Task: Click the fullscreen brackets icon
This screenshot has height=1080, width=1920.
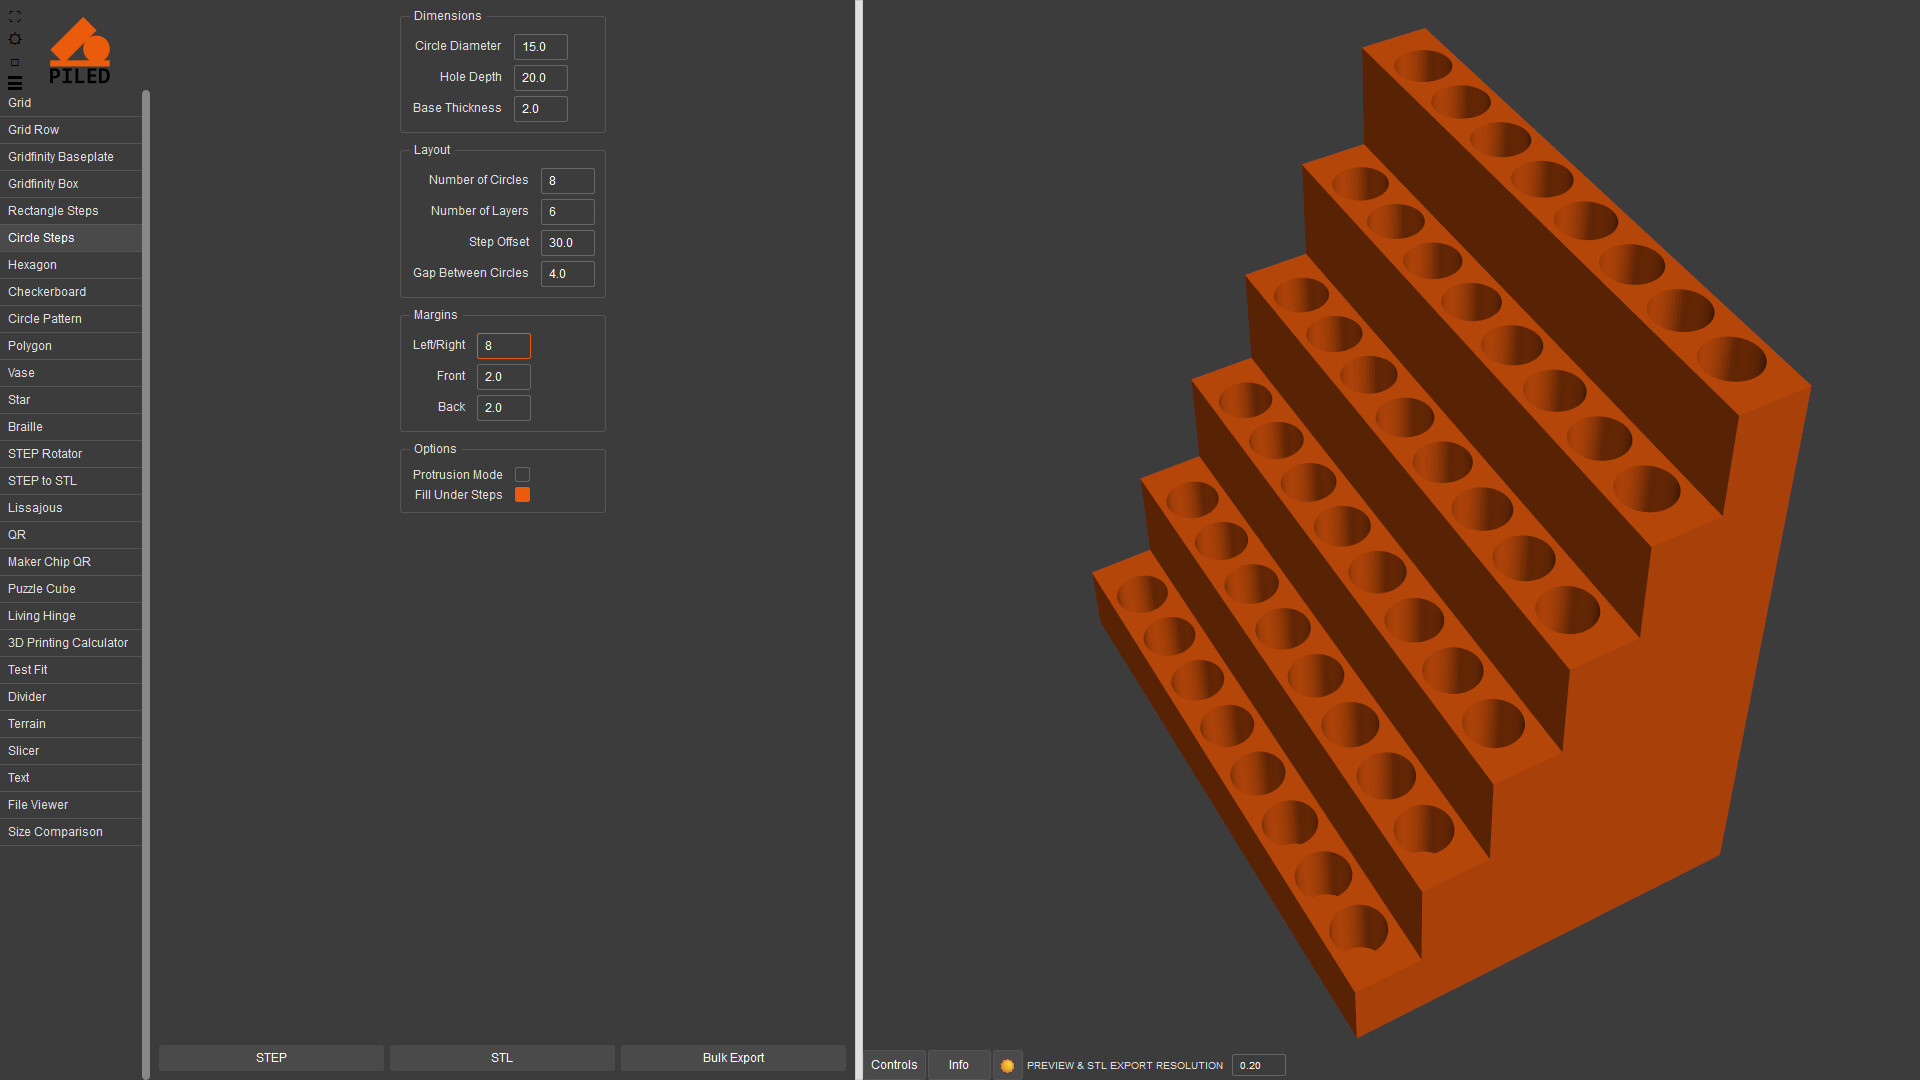Action: pos(14,17)
